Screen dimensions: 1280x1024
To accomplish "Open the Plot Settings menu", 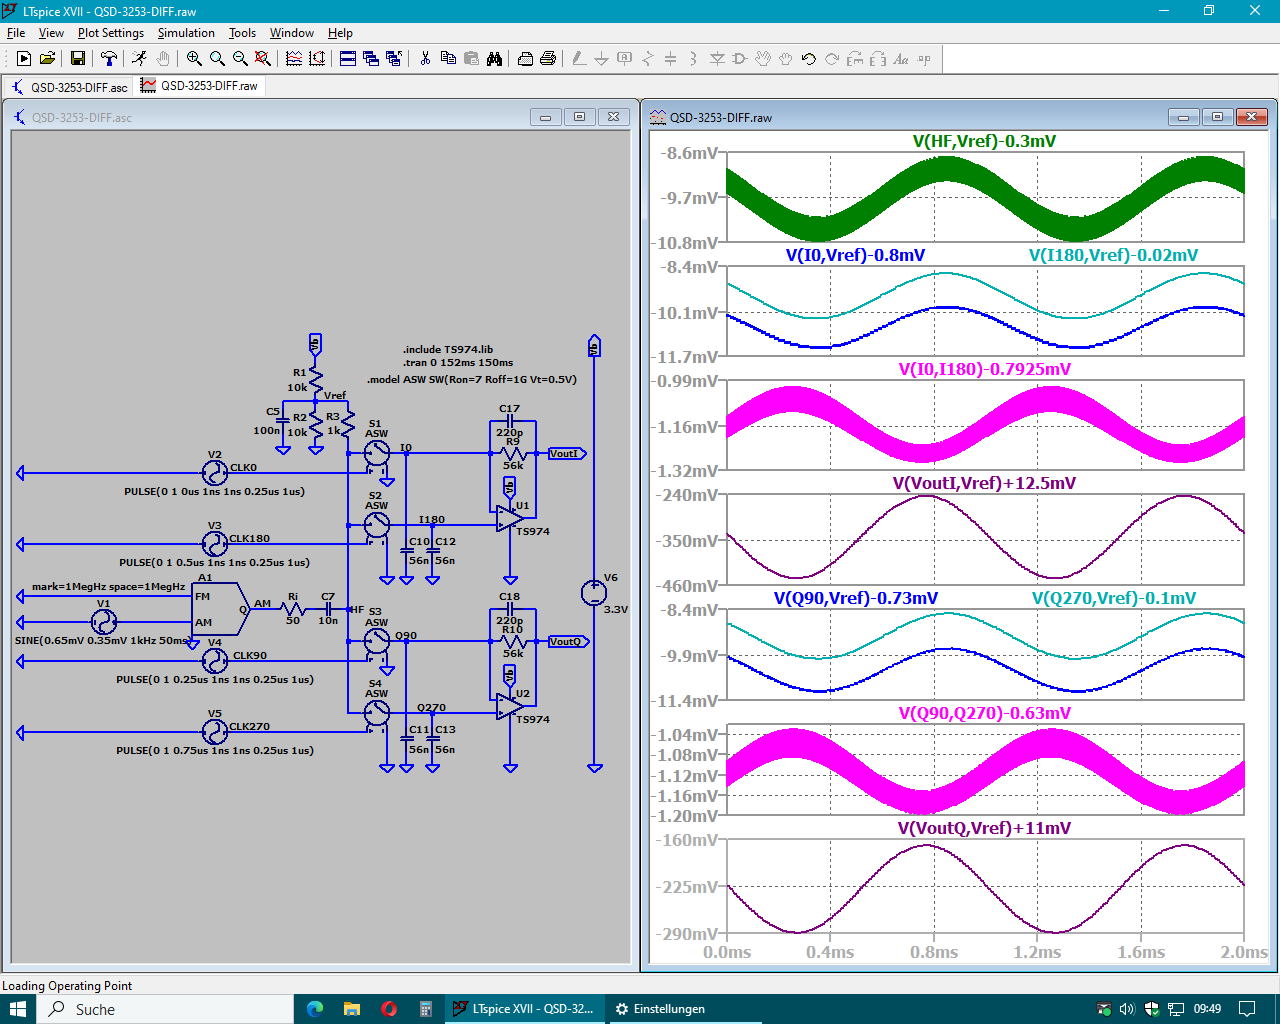I will pos(110,33).
